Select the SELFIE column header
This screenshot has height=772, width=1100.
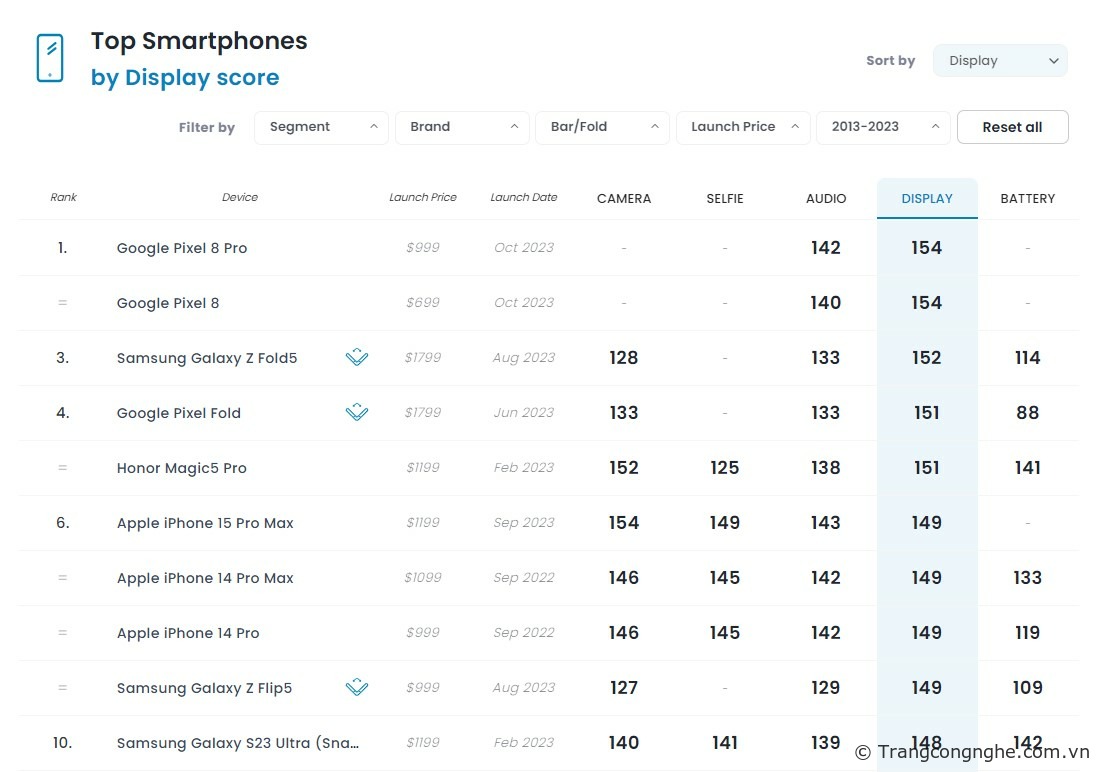[x=725, y=199]
